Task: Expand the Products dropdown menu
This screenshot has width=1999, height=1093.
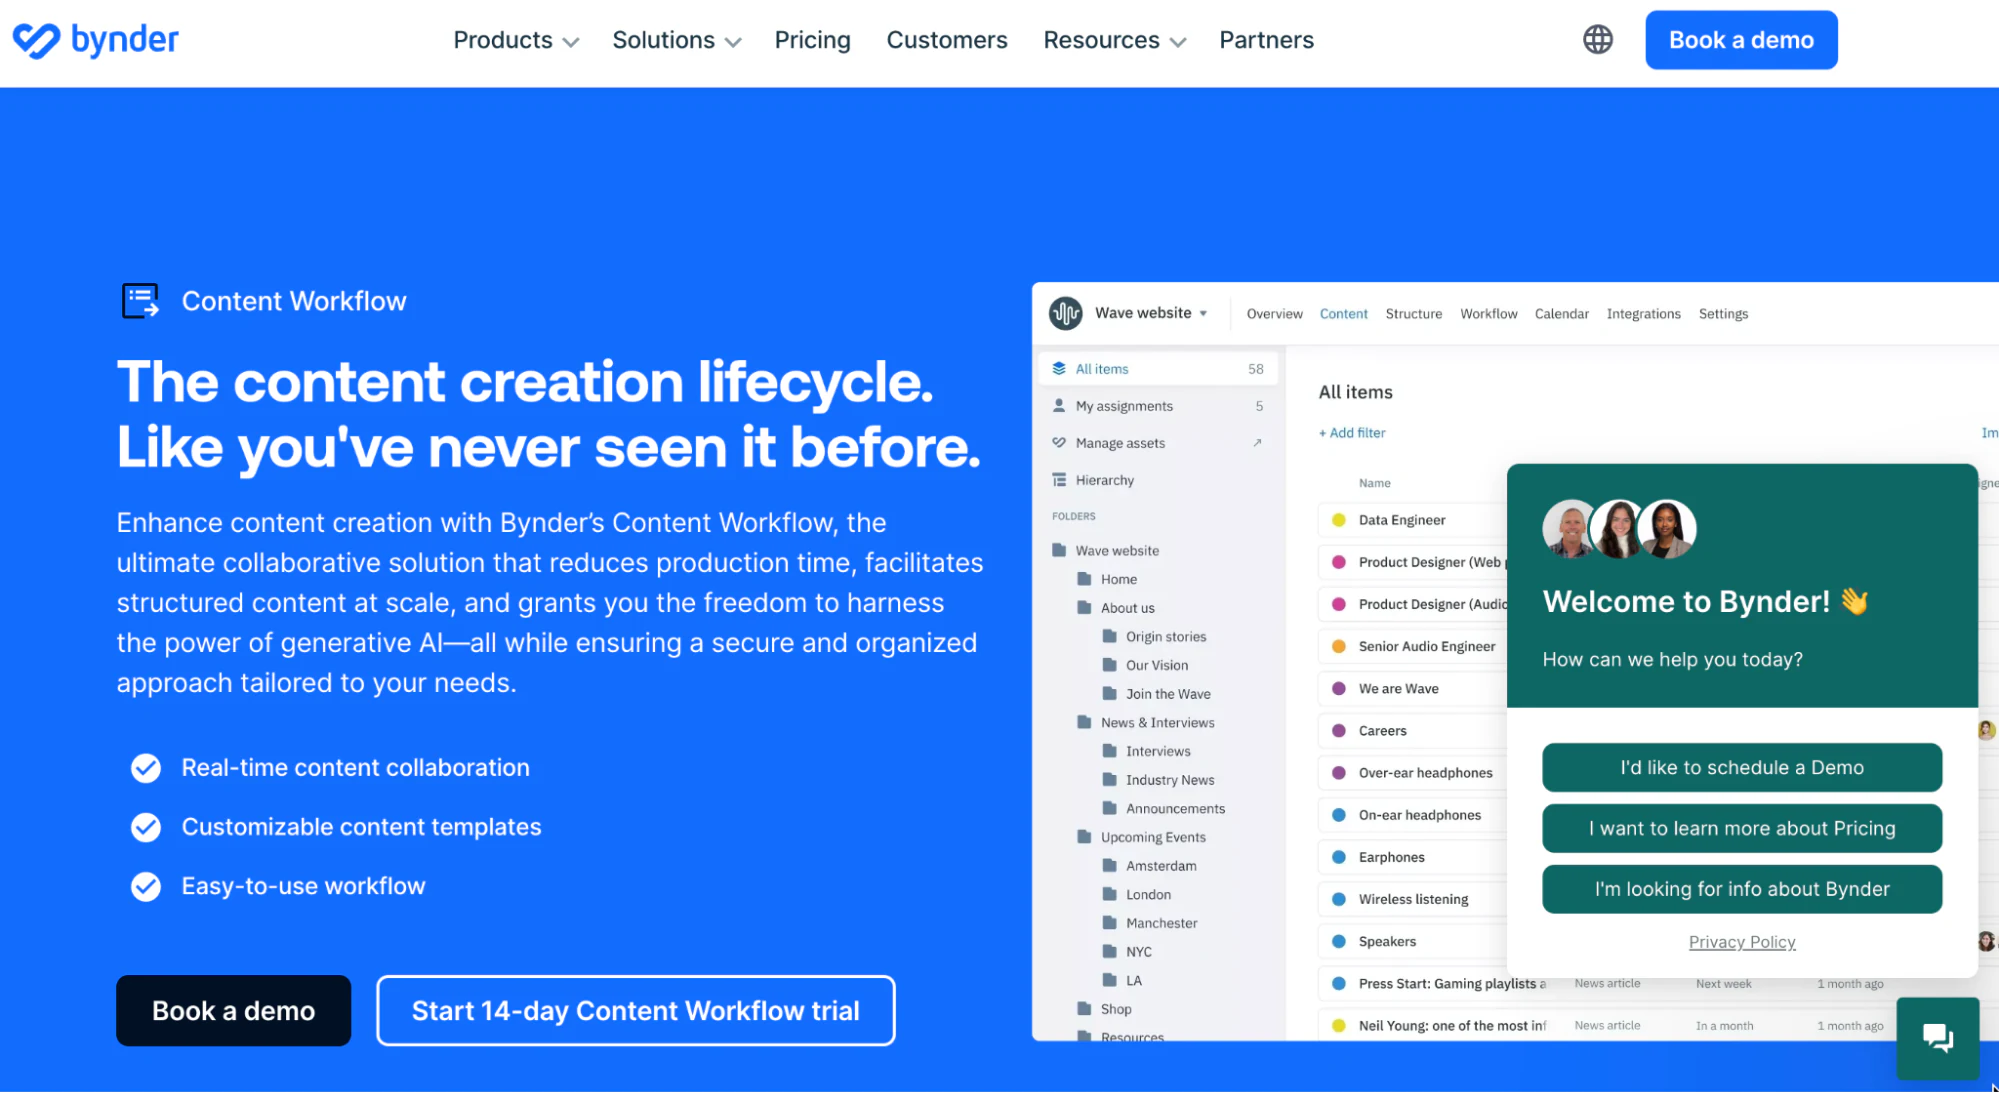Action: click(x=516, y=40)
